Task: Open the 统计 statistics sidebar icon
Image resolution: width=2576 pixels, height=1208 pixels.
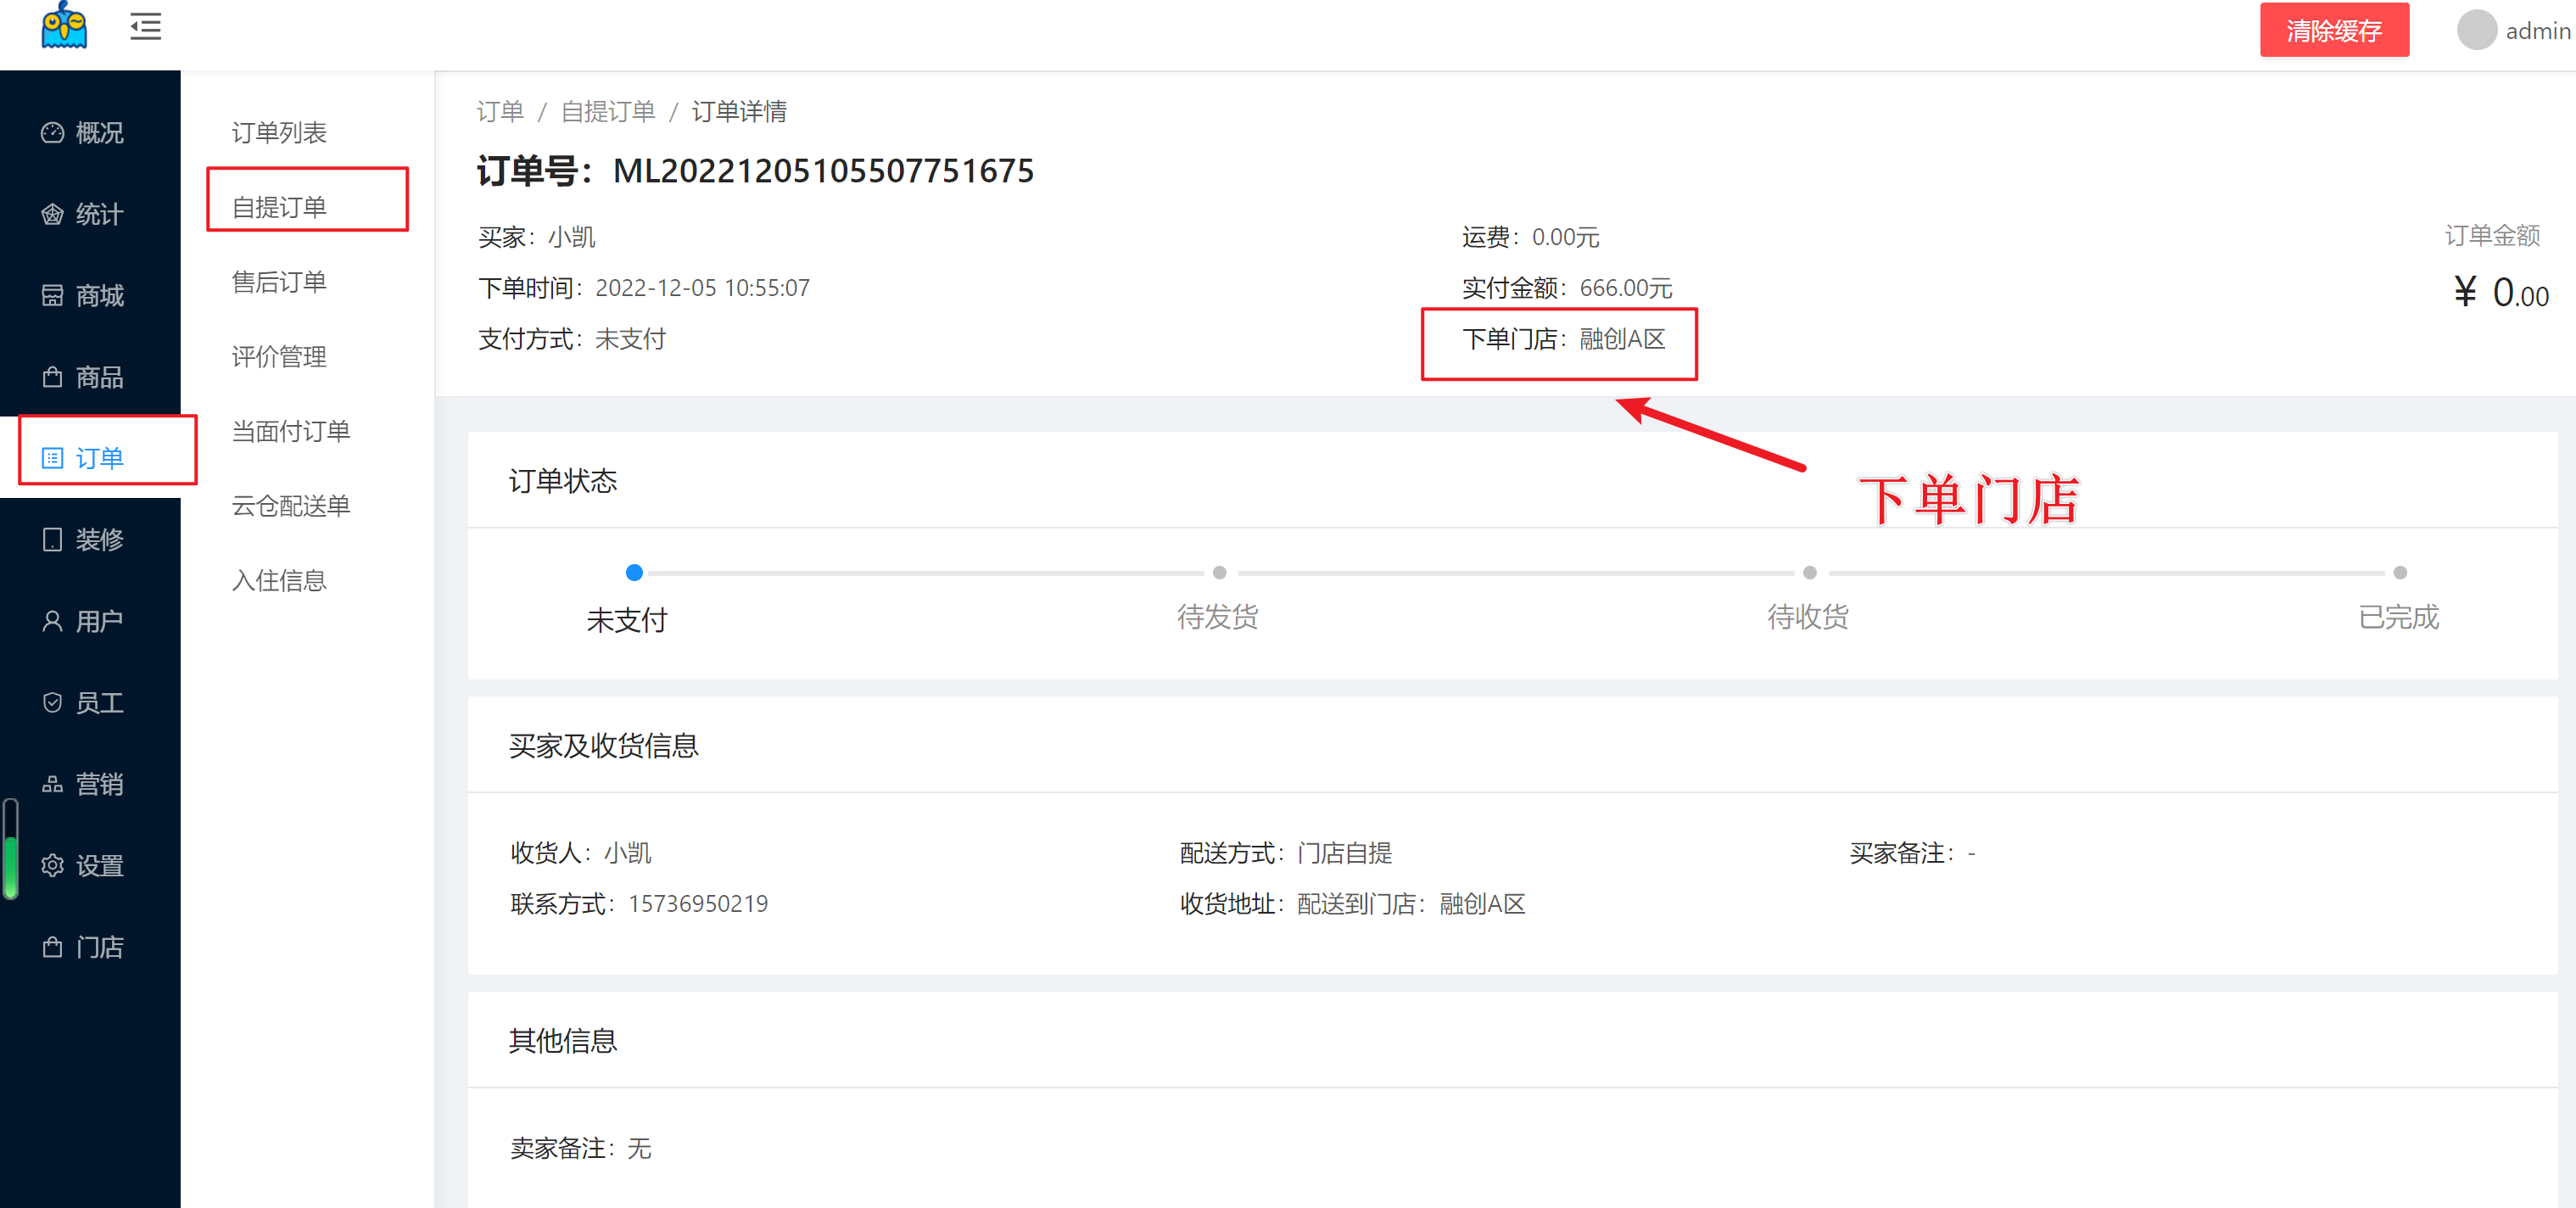Action: tap(52, 214)
